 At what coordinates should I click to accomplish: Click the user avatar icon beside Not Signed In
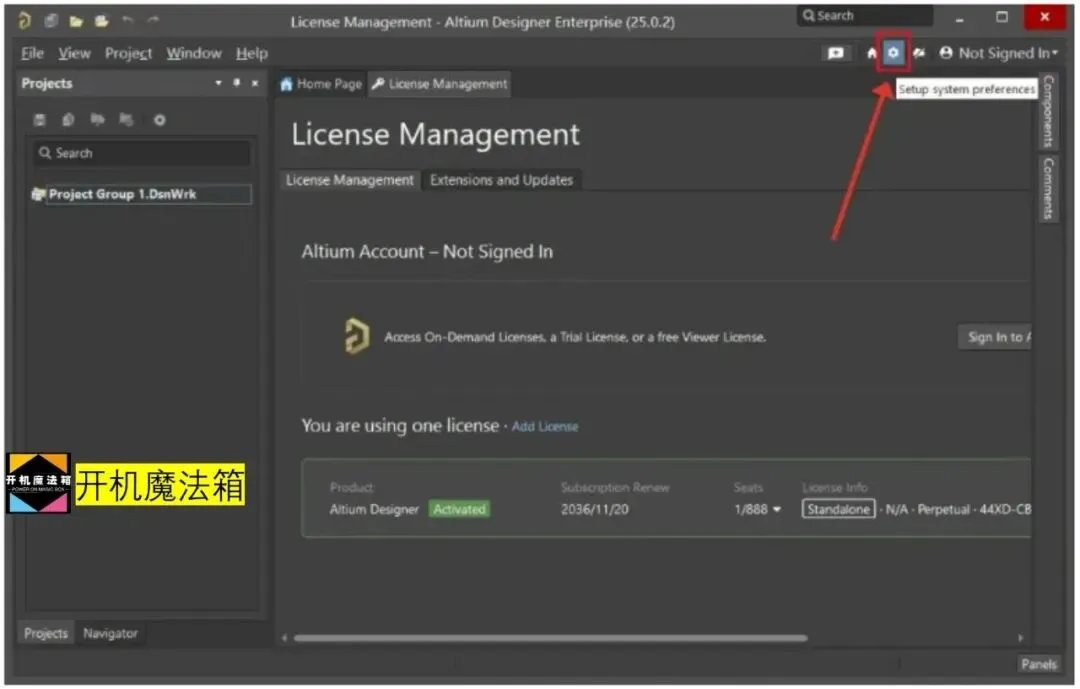tap(946, 52)
